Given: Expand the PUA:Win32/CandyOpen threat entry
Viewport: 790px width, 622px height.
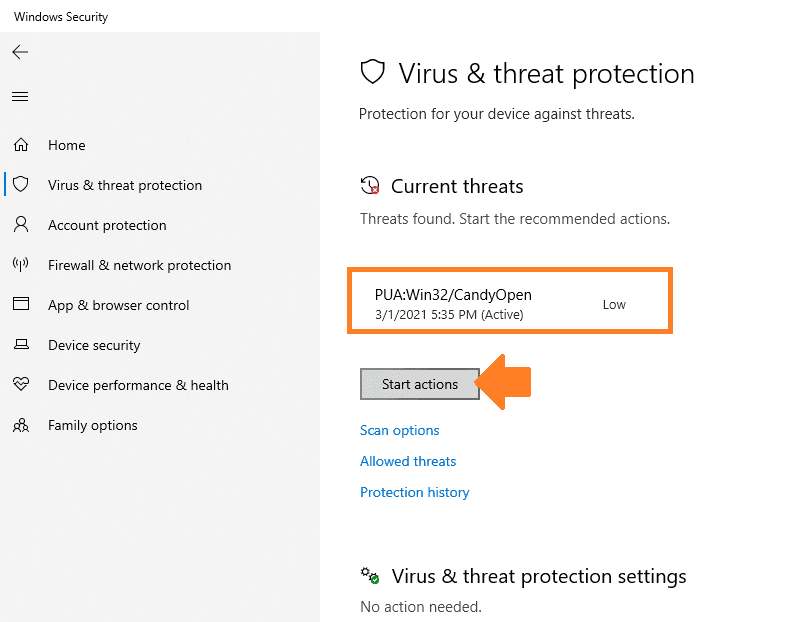Looking at the screenshot, I should (x=510, y=301).
